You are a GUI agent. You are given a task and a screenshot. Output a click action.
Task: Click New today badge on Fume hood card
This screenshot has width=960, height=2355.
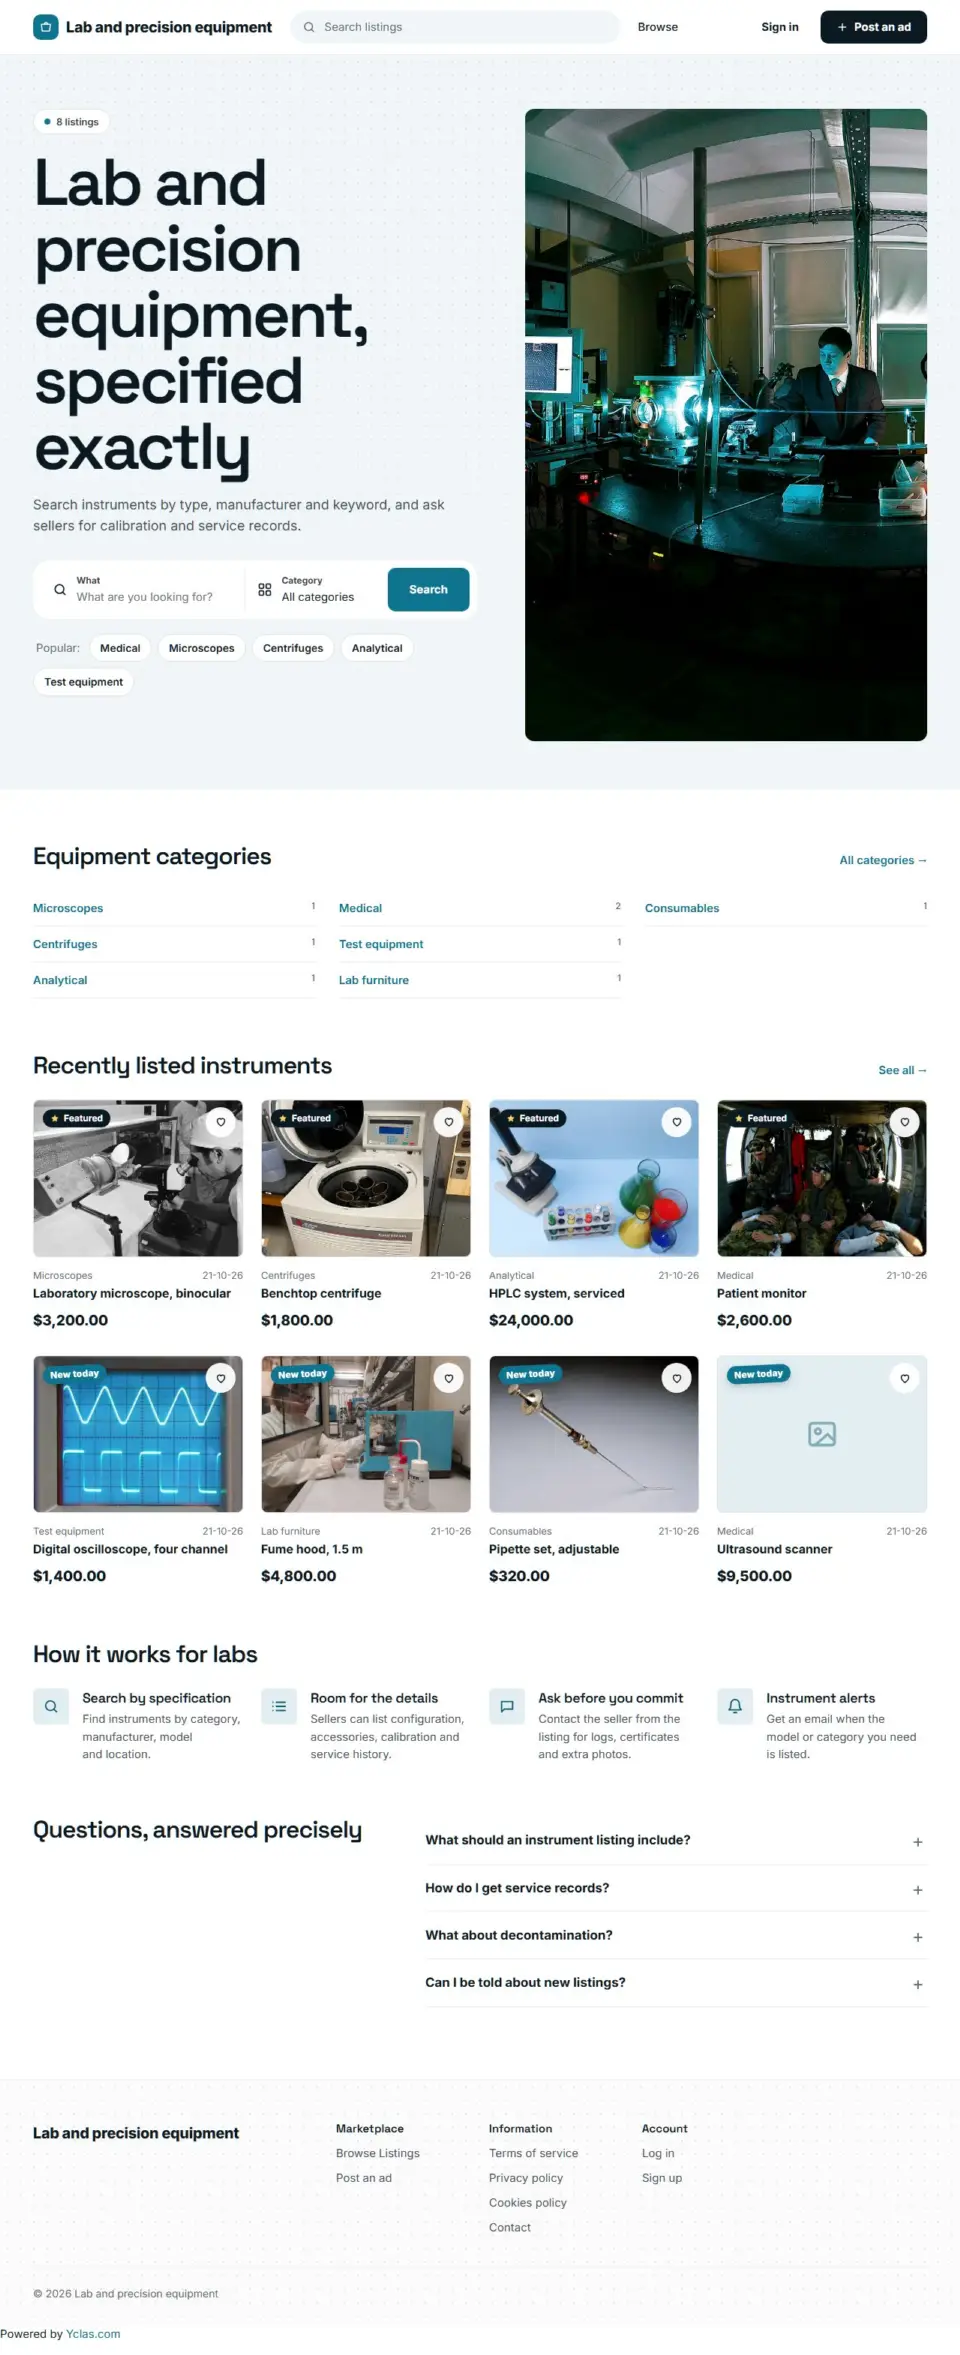coord(303,1374)
